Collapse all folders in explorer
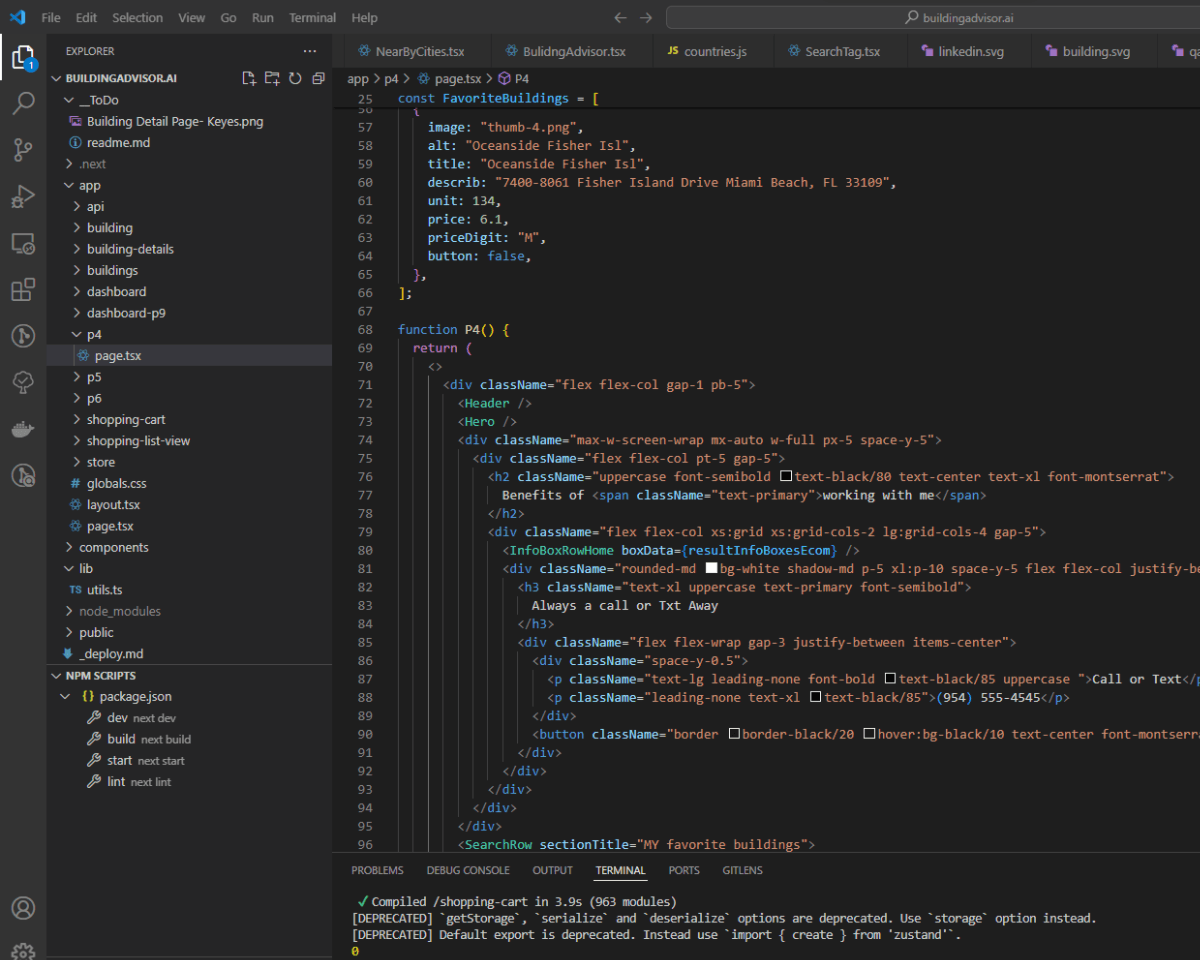The height and width of the screenshot is (960, 1200). [318, 78]
